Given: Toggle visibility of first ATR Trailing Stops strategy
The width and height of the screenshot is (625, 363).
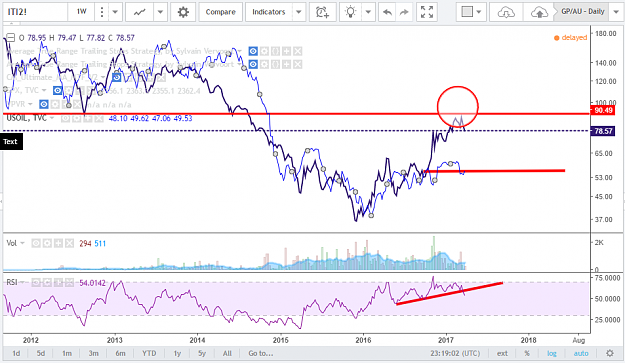Looking at the screenshot, I should coord(253,51).
